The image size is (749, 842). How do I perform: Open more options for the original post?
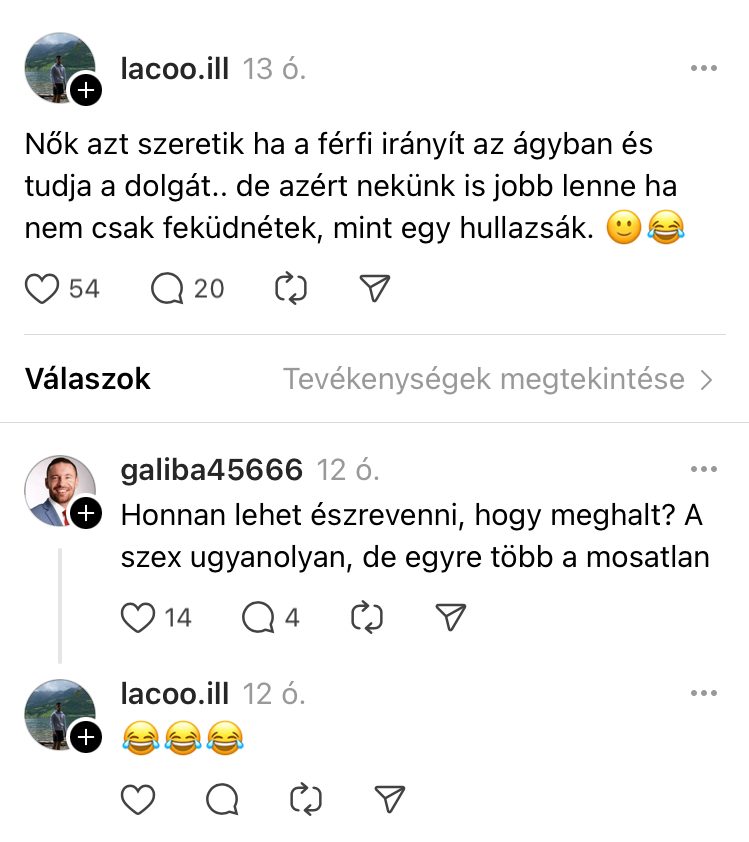tap(704, 69)
